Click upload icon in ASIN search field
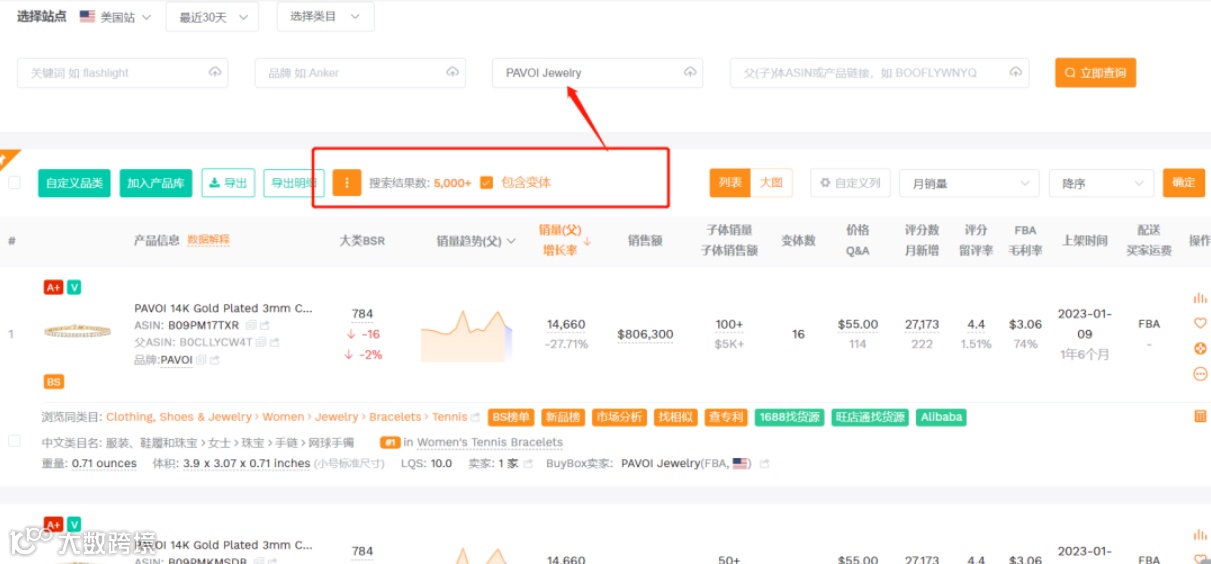Image resolution: width=1211 pixels, height=564 pixels. pos(1015,73)
